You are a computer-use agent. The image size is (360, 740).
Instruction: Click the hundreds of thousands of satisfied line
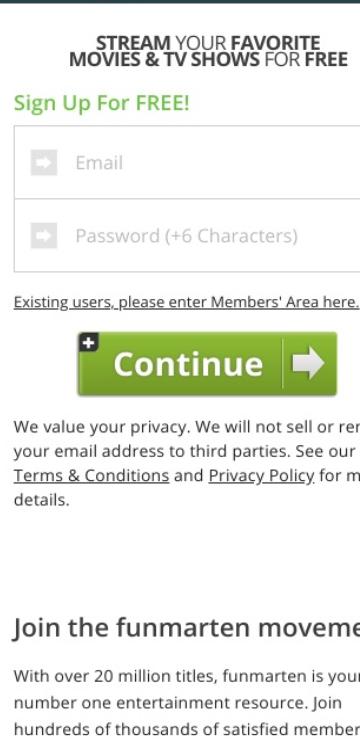187,729
